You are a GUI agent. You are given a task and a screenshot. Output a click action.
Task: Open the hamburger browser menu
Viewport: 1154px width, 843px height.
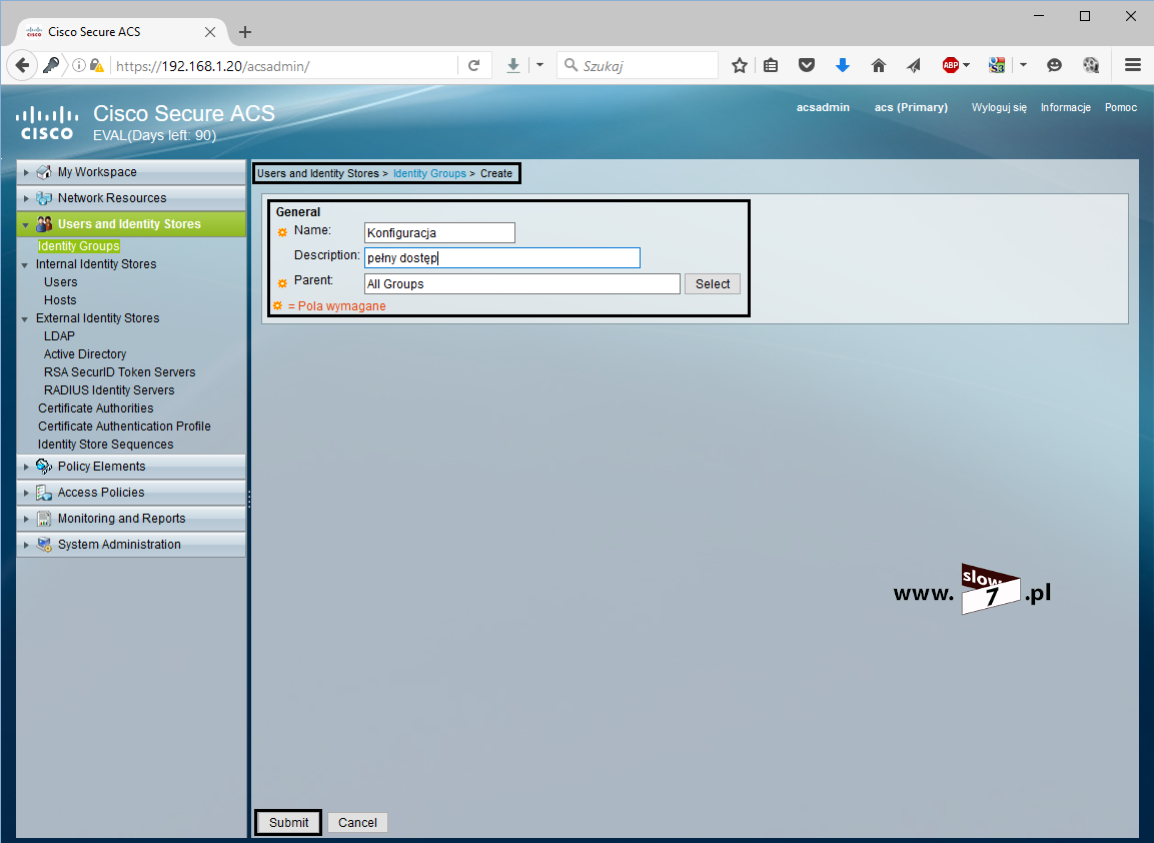click(x=1133, y=66)
